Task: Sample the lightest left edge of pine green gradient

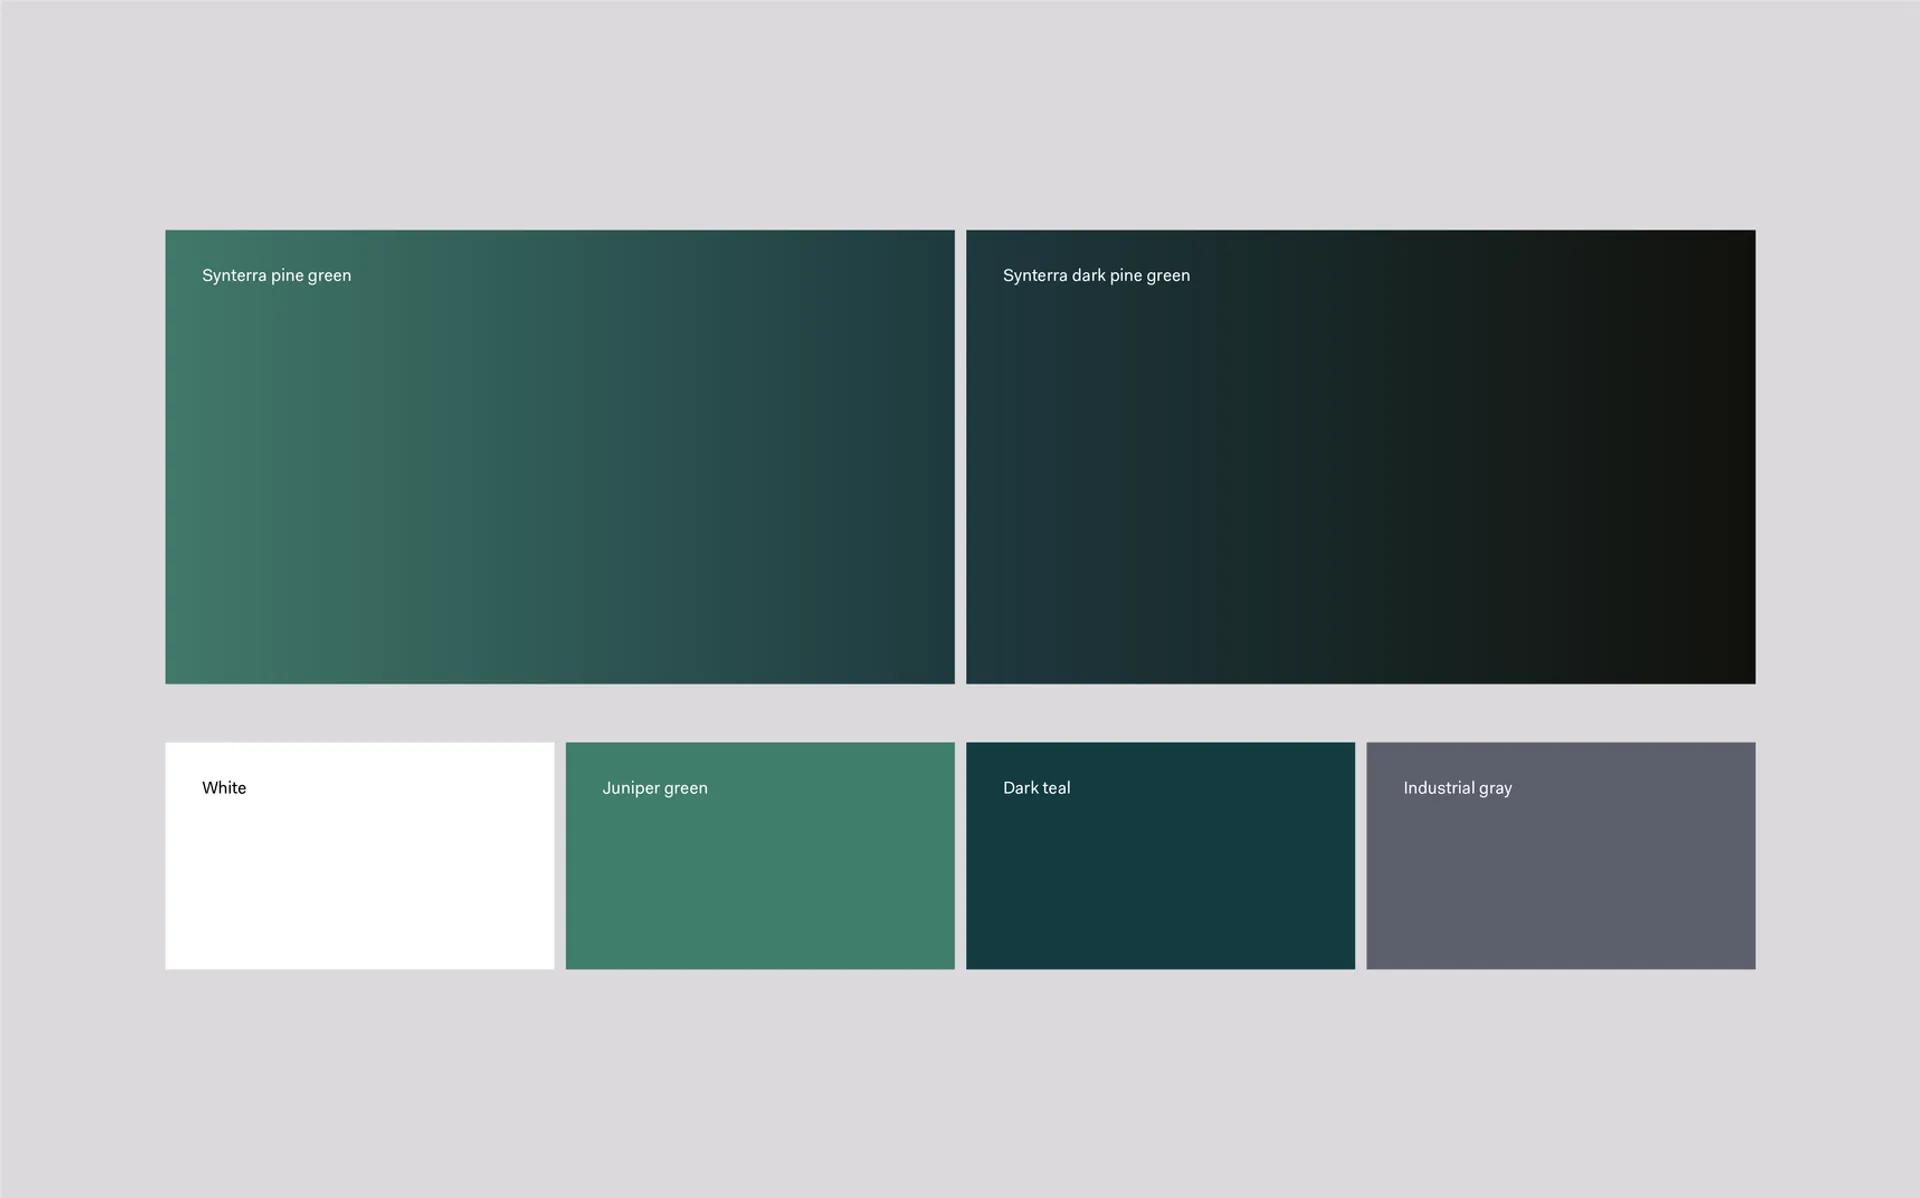Action: [175, 457]
